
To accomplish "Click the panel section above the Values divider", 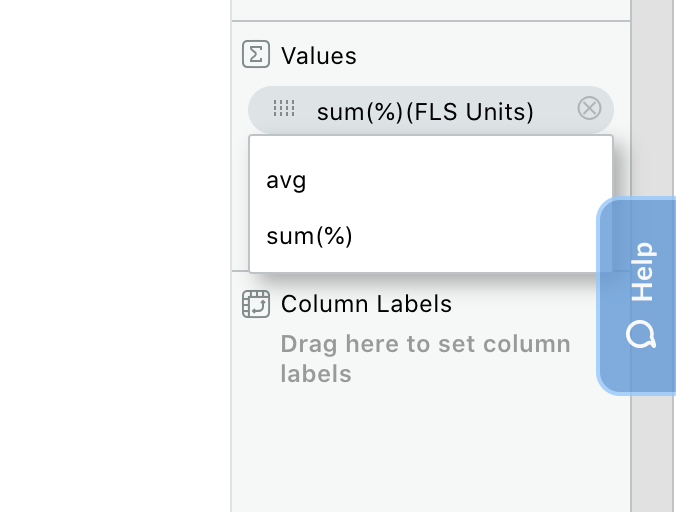I will 431,9.
